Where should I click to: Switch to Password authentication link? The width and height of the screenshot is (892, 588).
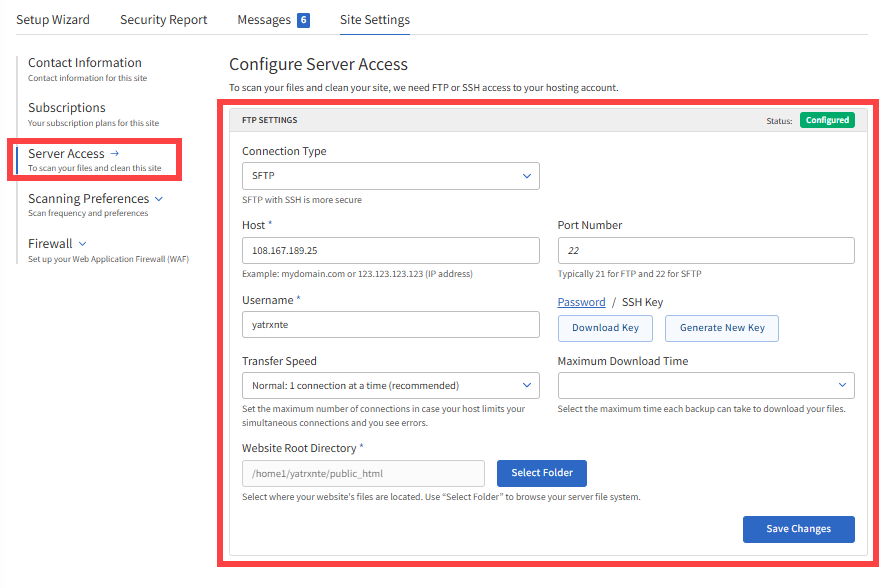581,302
